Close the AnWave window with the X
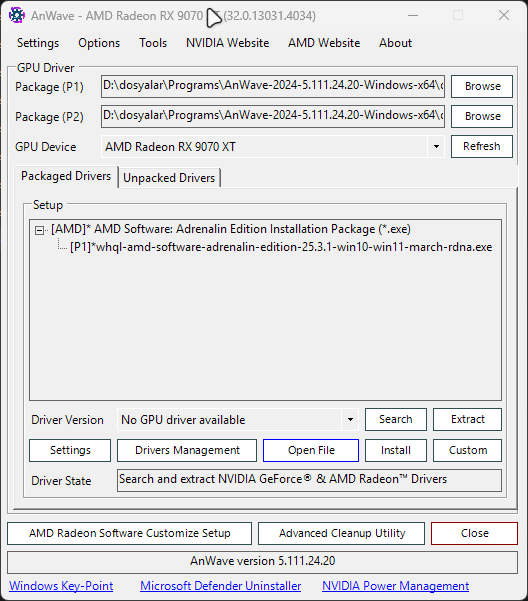Screen dimensions: 528x601 click(x=504, y=15)
